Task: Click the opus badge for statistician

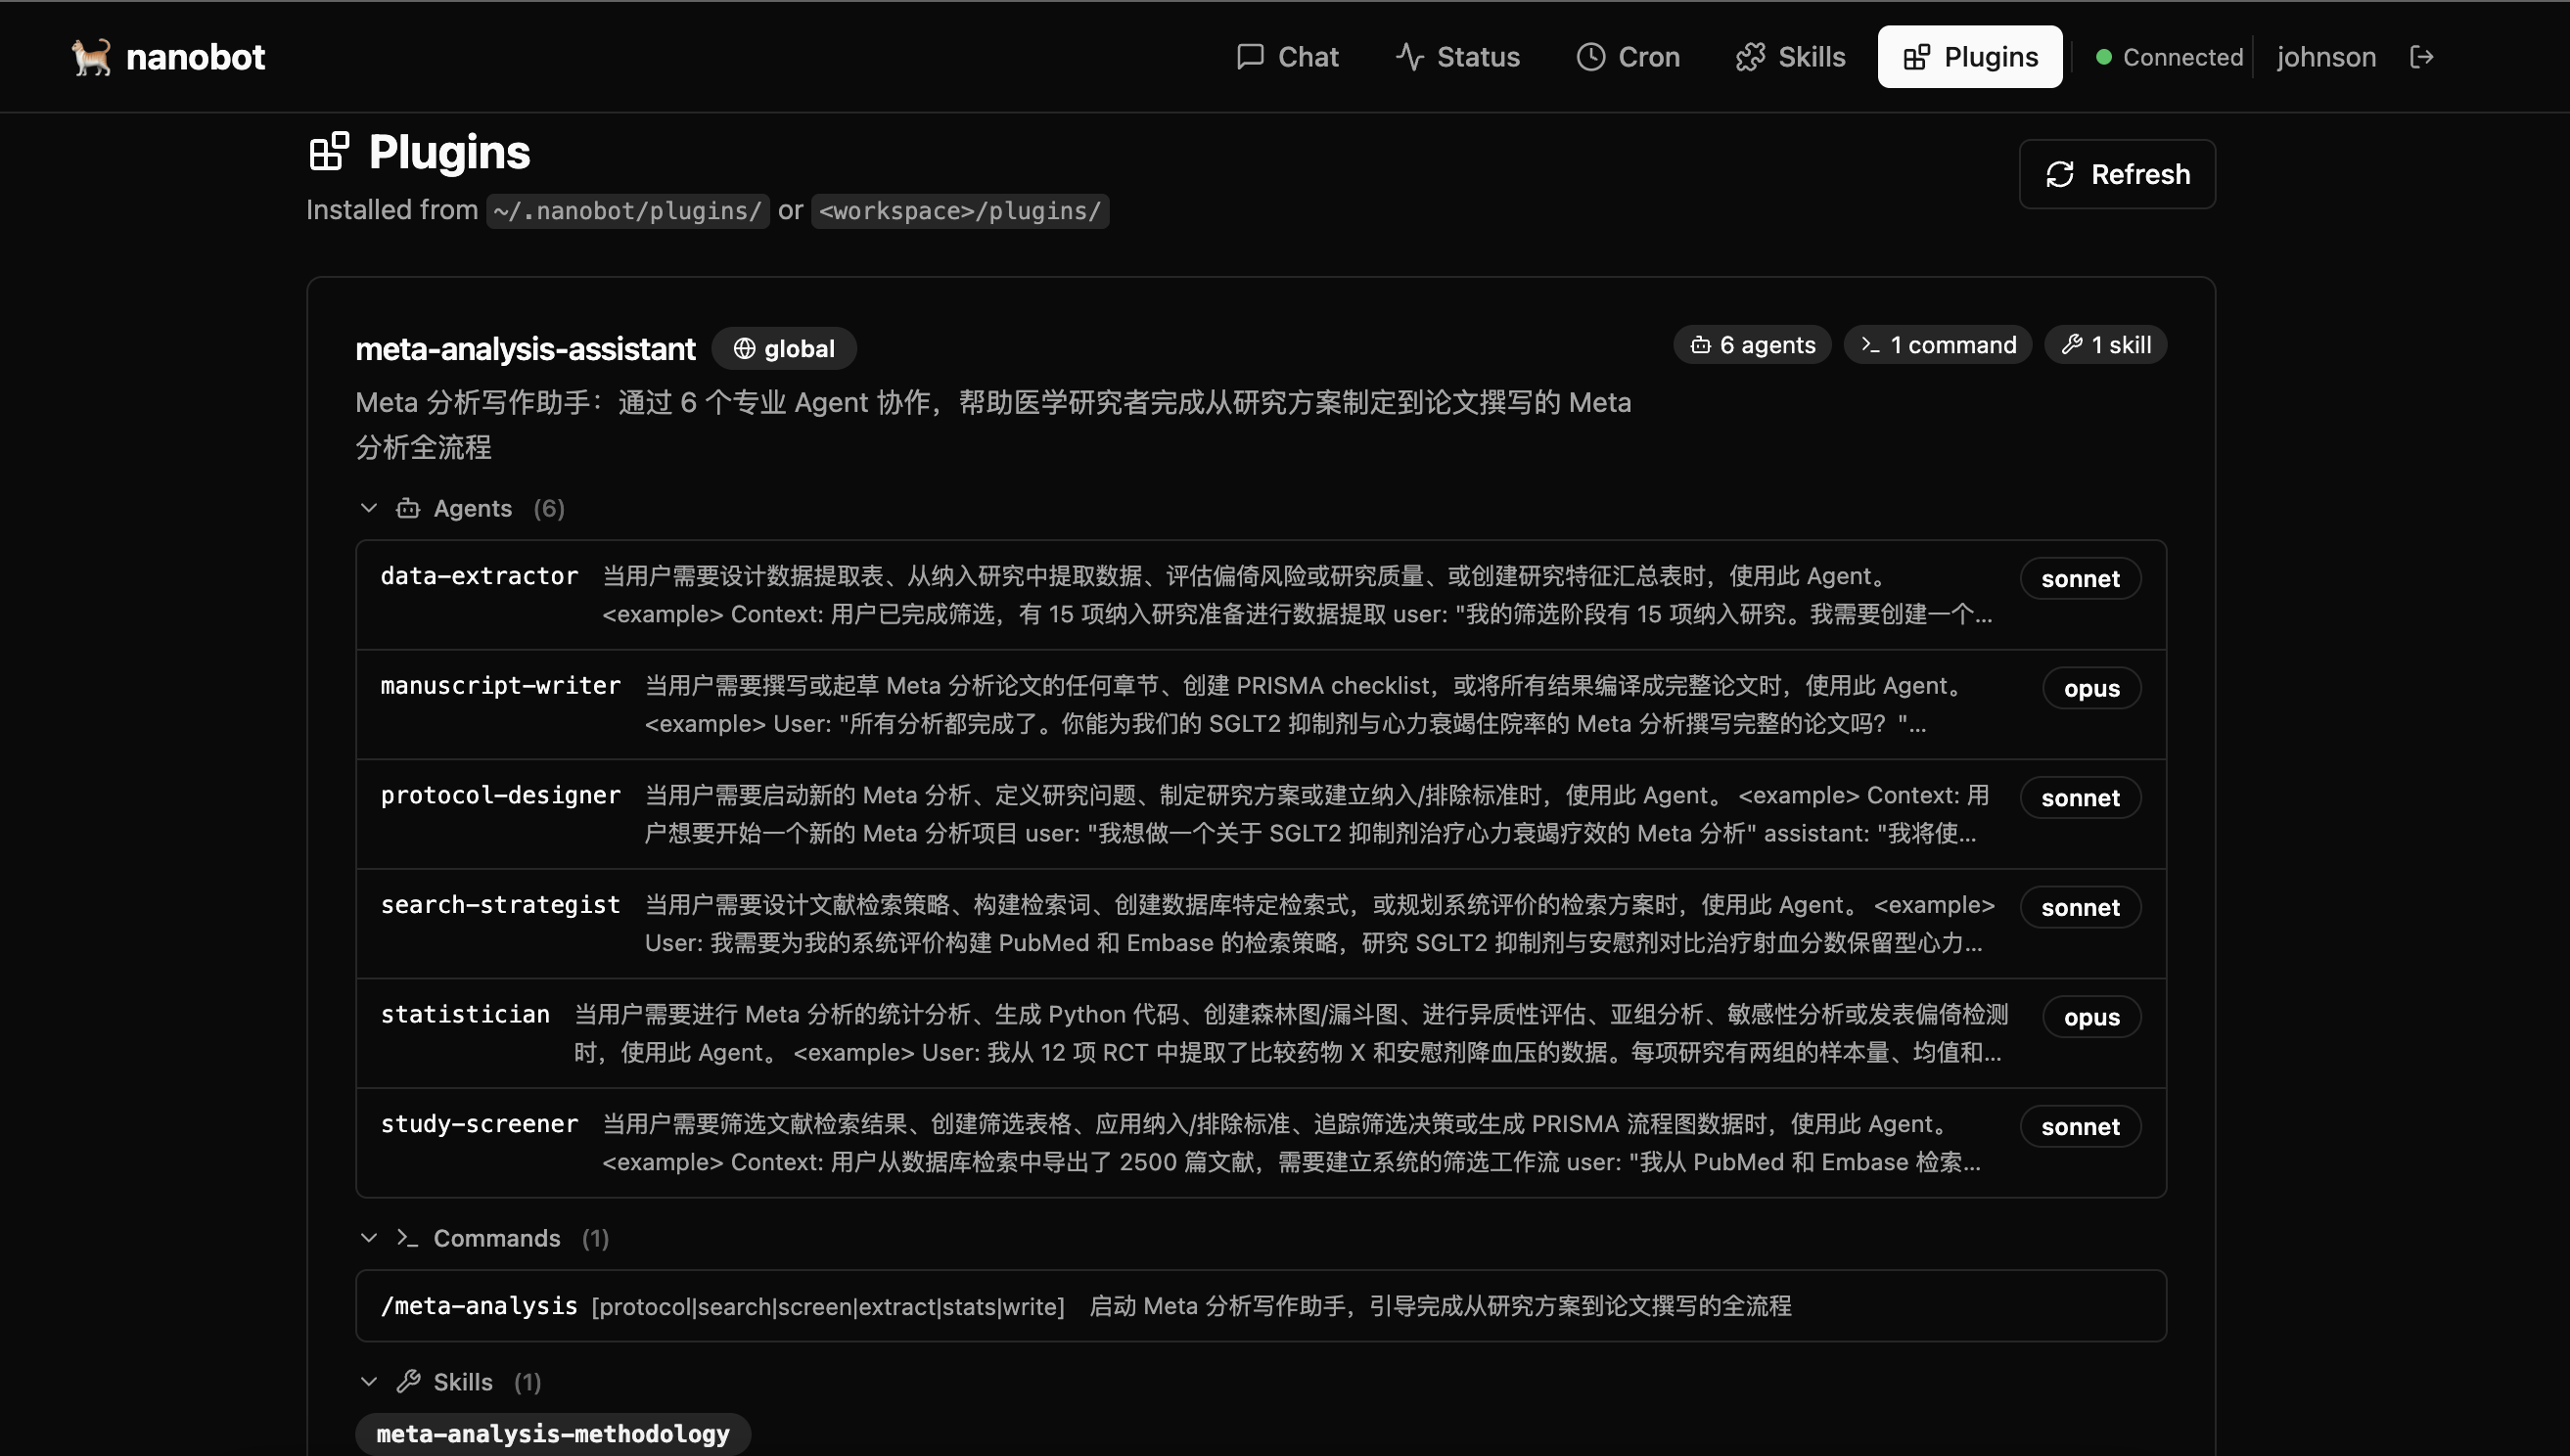Action: click(x=2091, y=1017)
